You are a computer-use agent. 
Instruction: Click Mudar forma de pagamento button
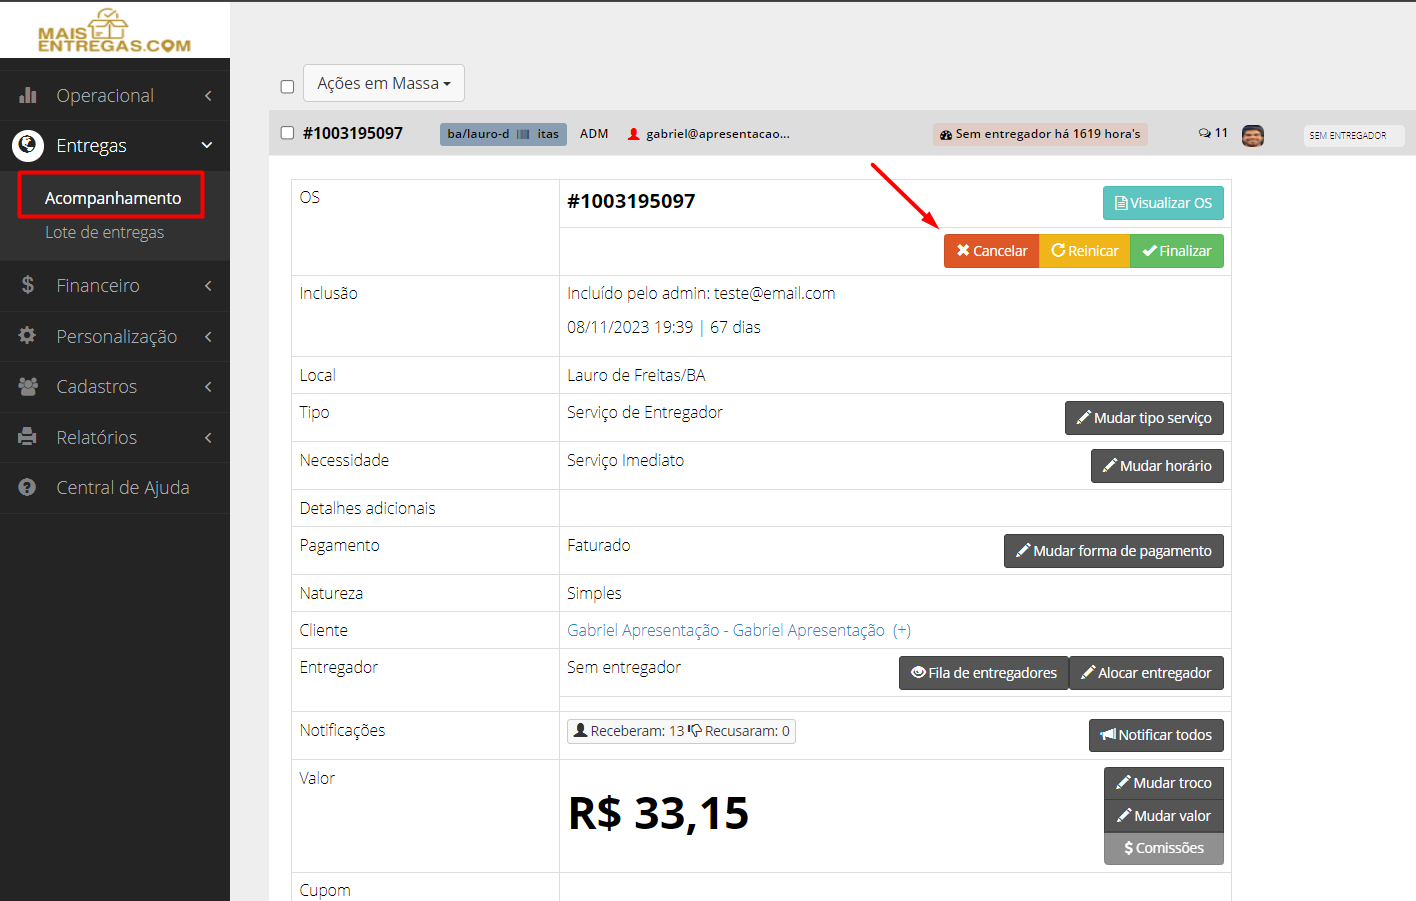click(1113, 551)
